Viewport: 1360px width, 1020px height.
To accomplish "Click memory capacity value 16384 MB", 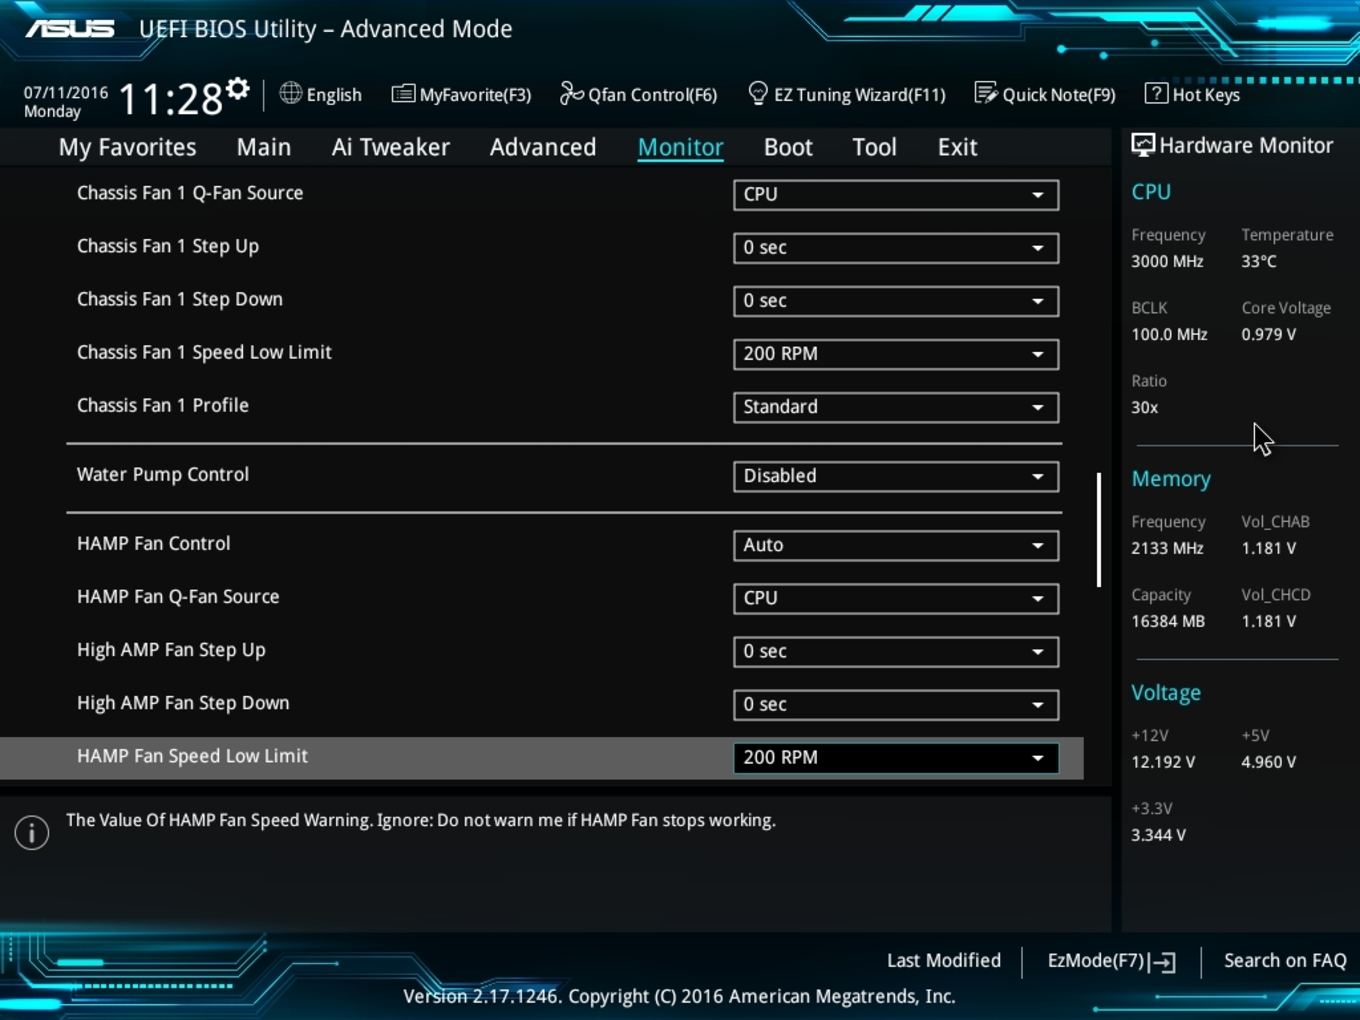I will [x=1168, y=621].
